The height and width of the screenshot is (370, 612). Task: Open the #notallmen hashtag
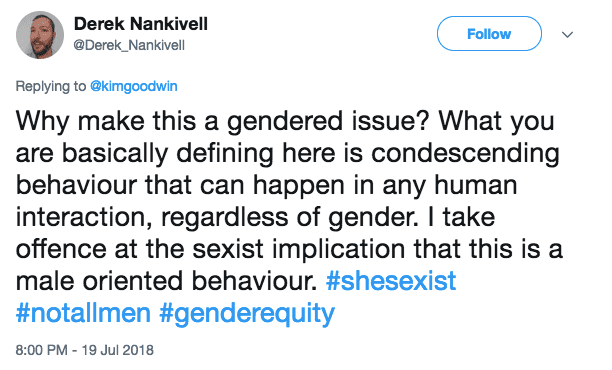(83, 313)
